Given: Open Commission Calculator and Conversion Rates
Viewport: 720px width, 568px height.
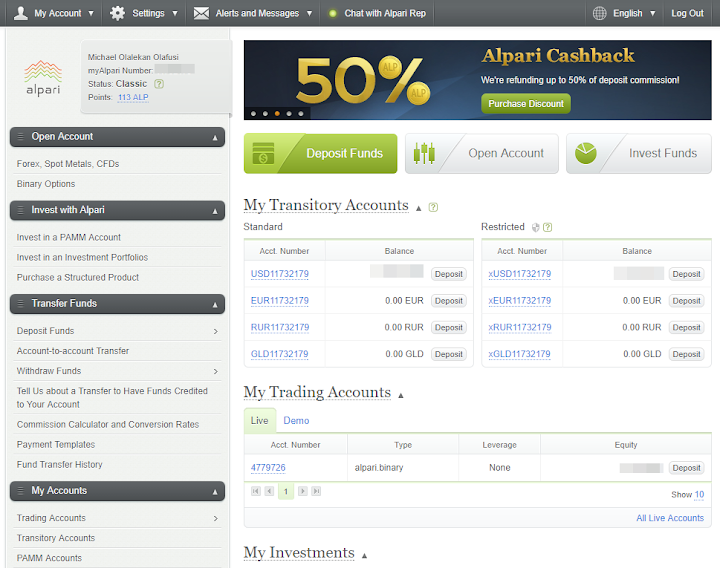Looking at the screenshot, I should 108,424.
